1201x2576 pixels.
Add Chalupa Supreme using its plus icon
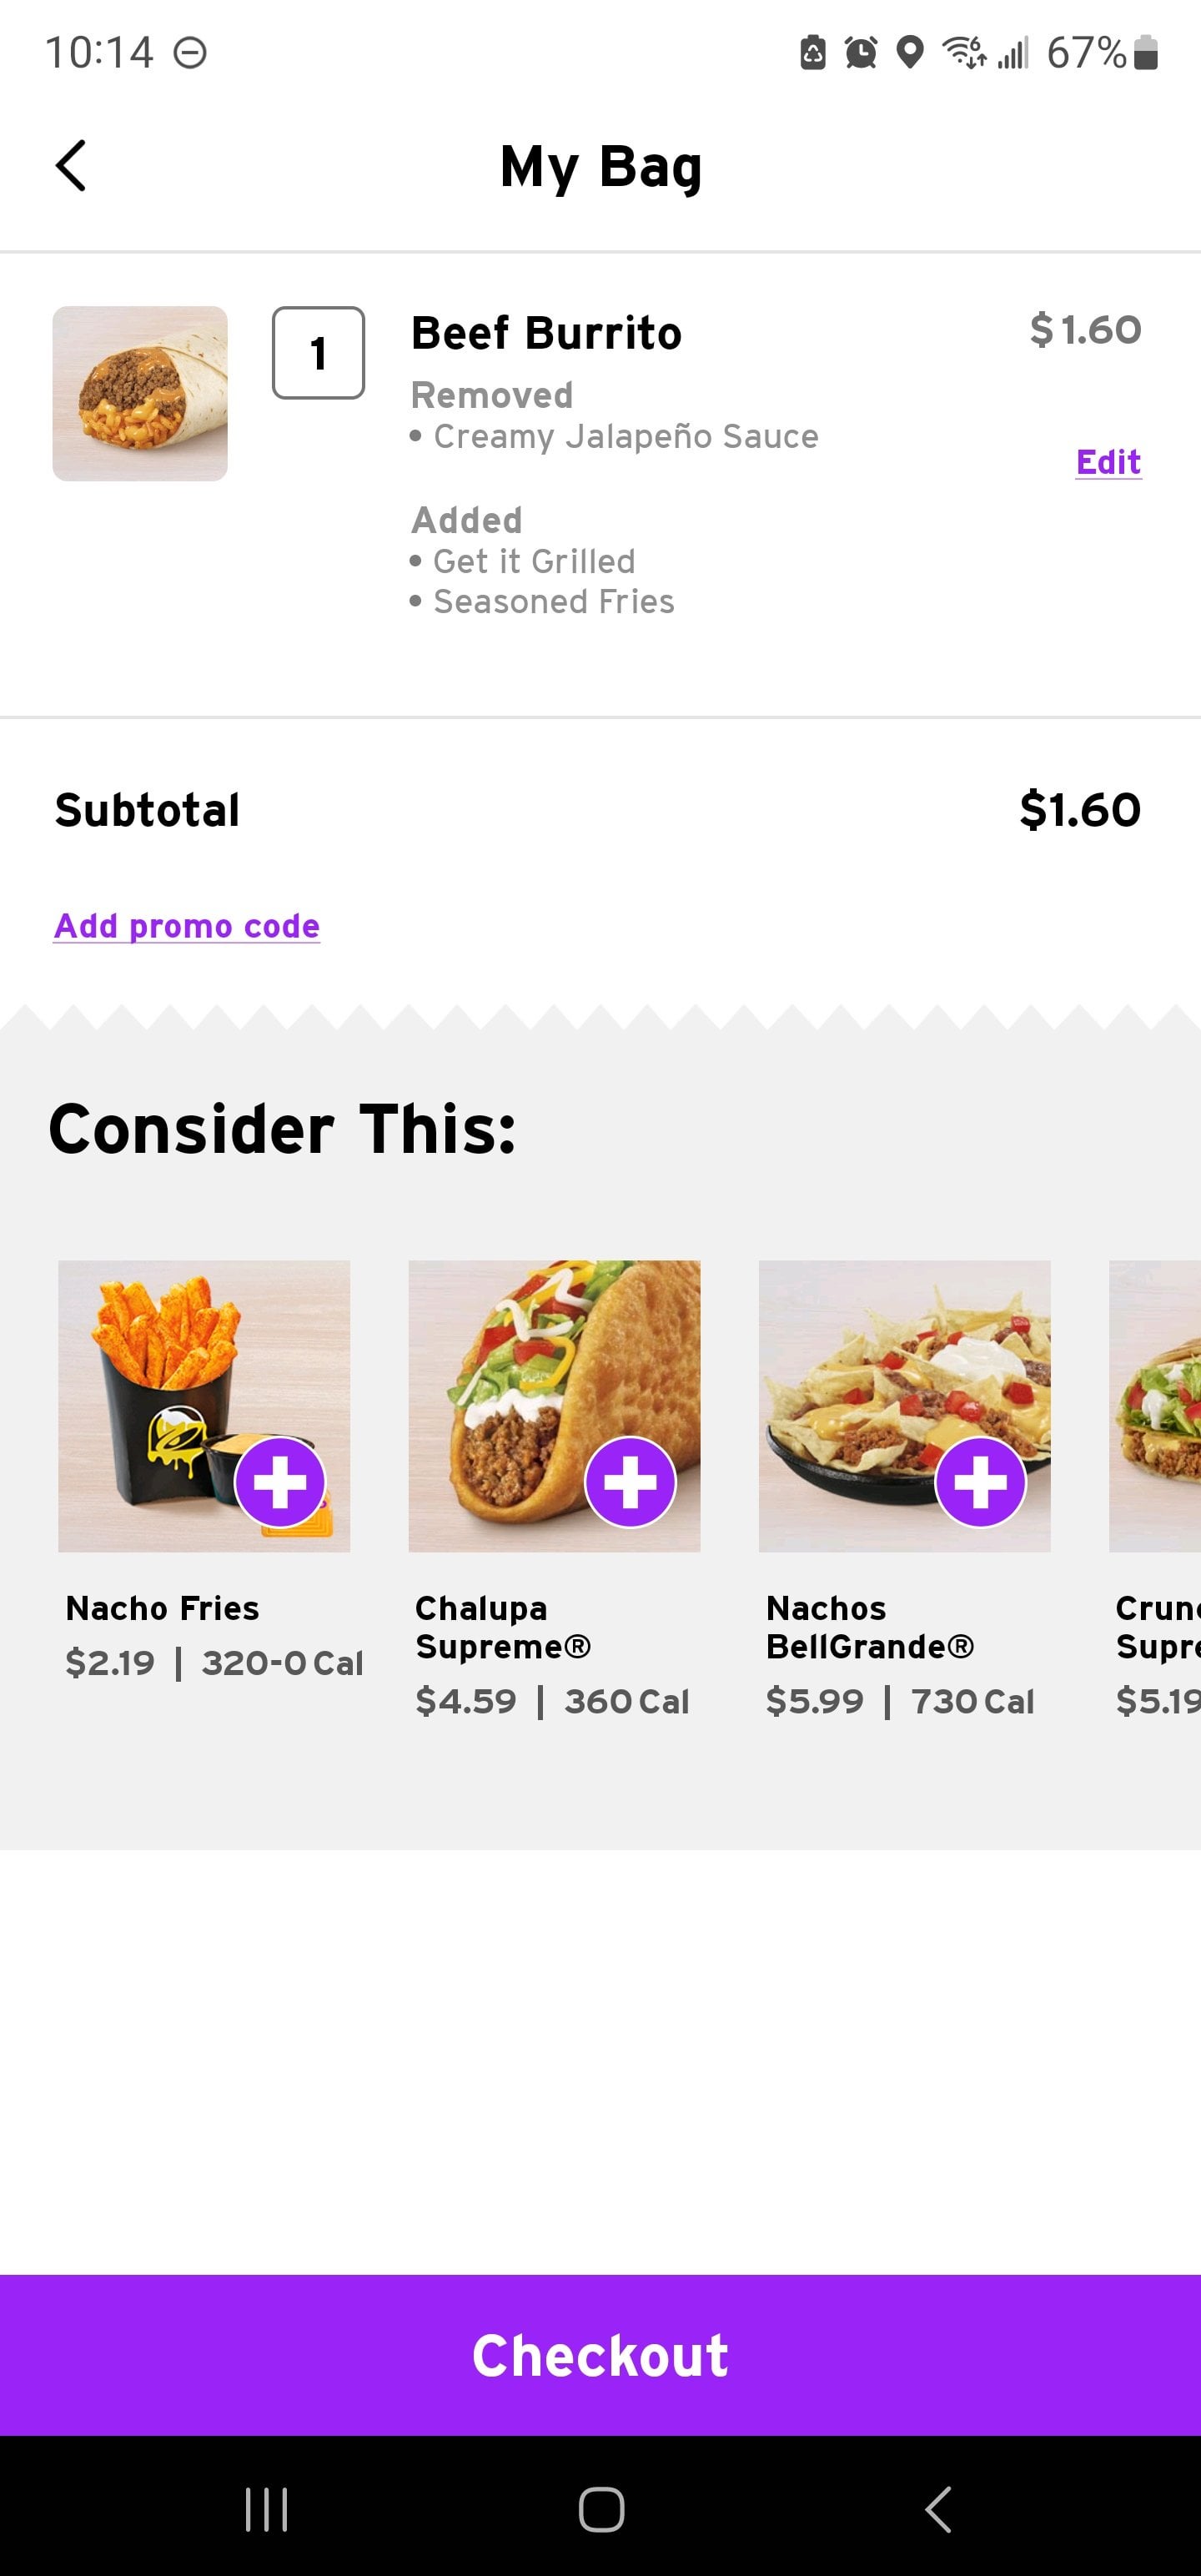click(x=630, y=1481)
